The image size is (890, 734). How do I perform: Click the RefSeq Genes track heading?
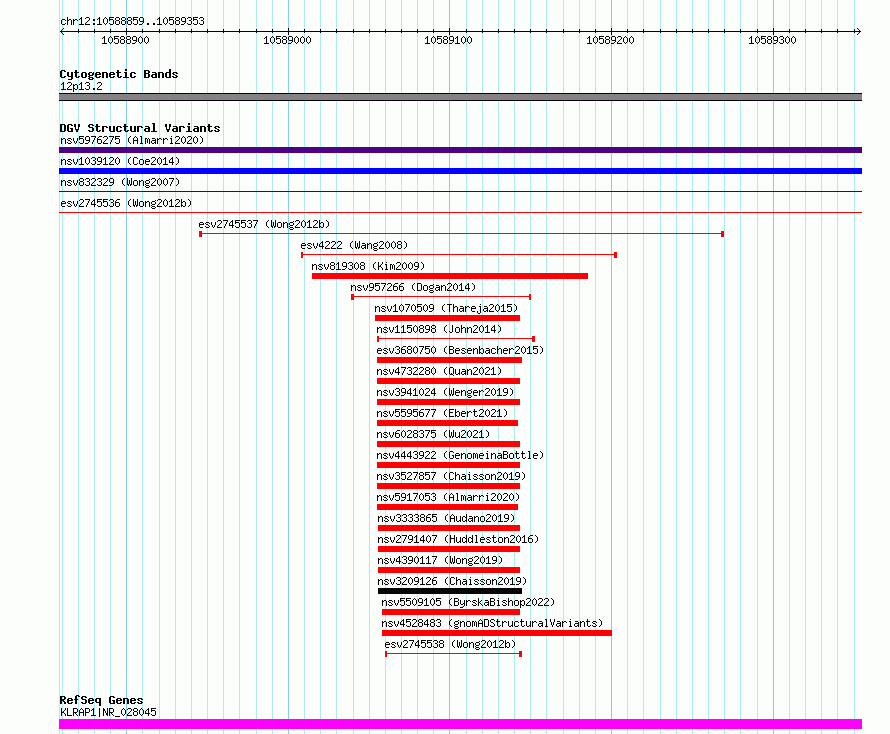click(101, 700)
